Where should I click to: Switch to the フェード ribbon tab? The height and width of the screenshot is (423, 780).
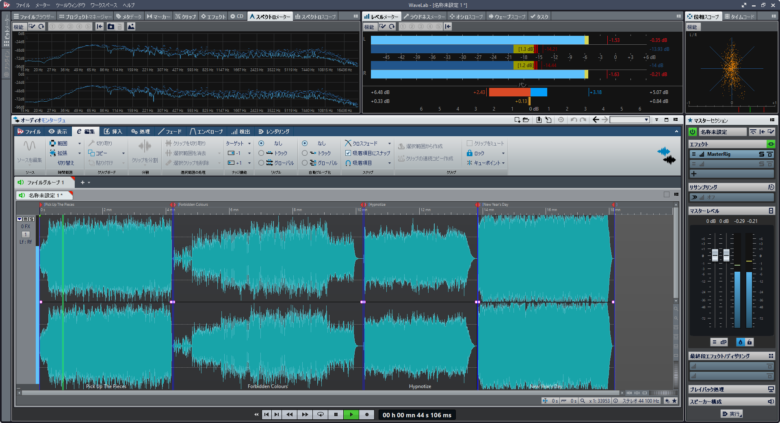[170, 131]
